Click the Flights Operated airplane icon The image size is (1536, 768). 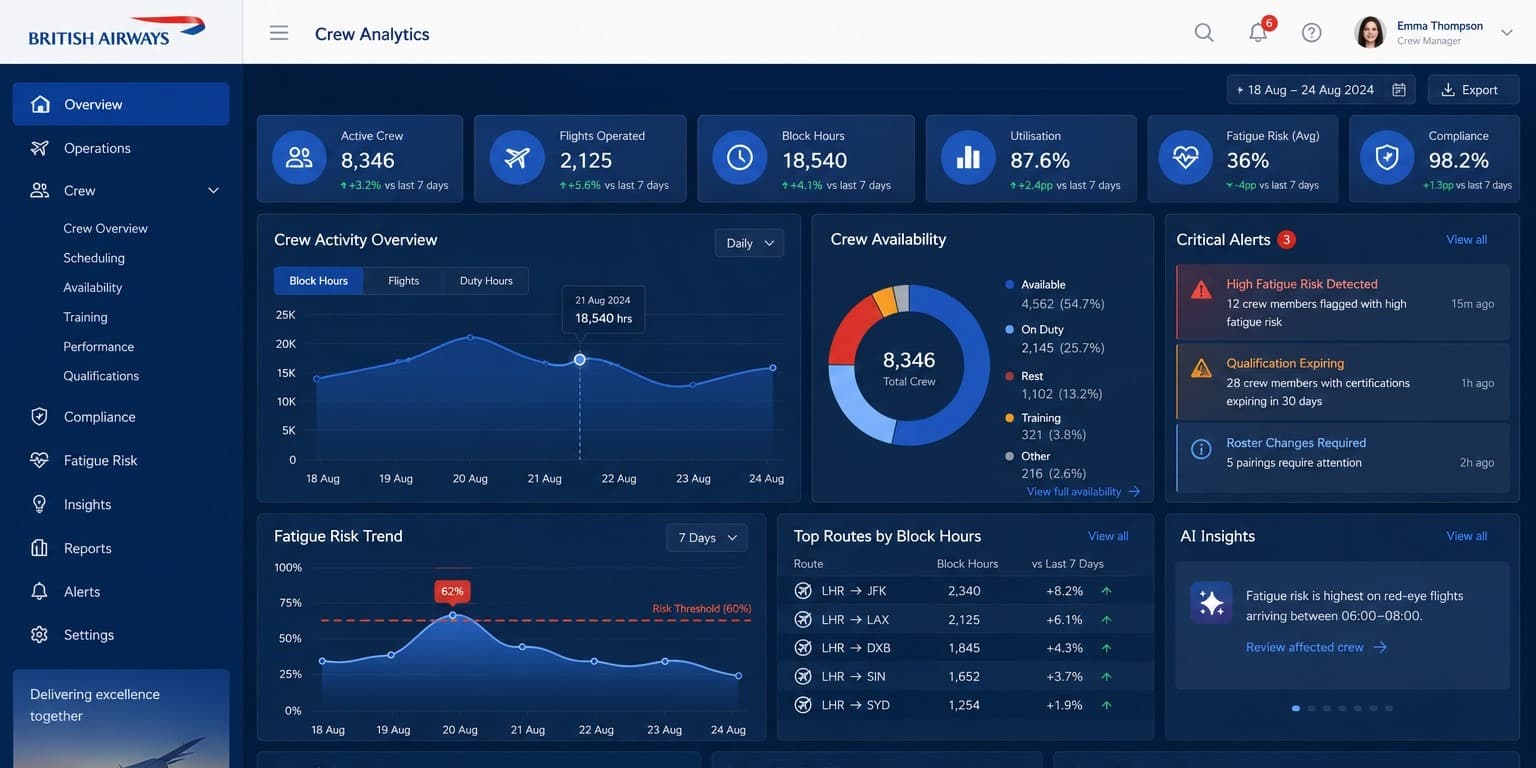pyautogui.click(x=517, y=158)
